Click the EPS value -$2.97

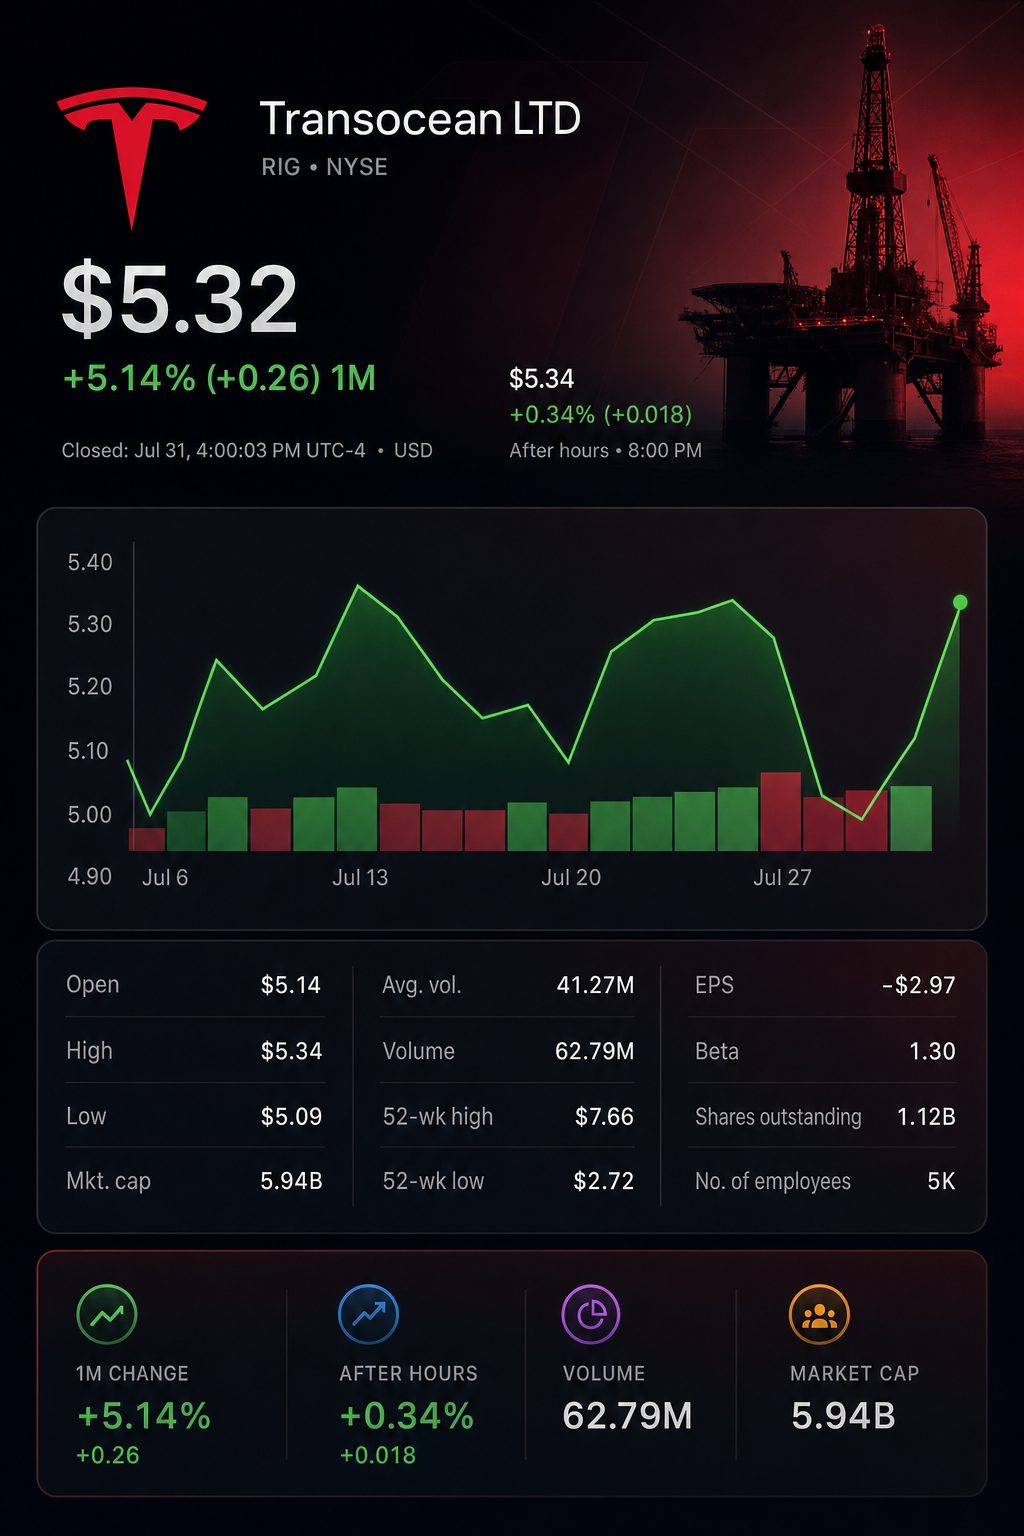tap(919, 985)
